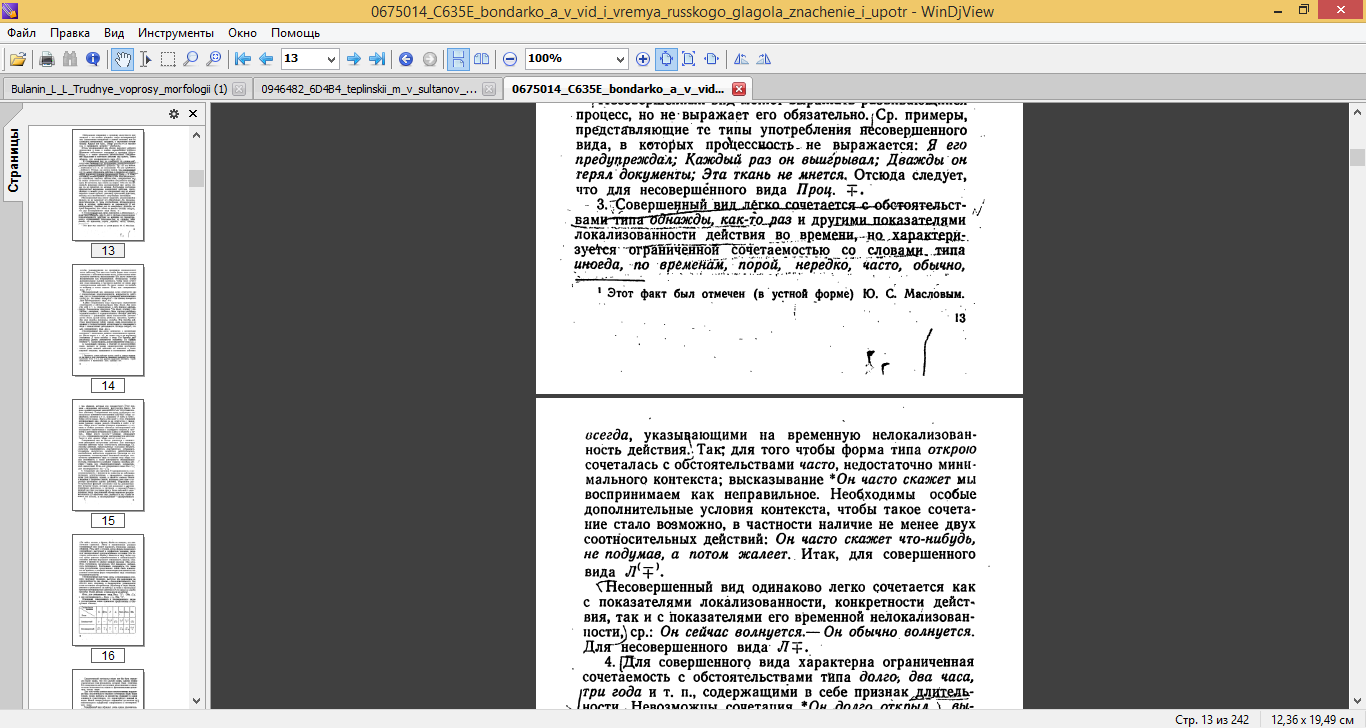Toggle fit page zoom mode
This screenshot has height=728, width=1366.
pos(689,58)
